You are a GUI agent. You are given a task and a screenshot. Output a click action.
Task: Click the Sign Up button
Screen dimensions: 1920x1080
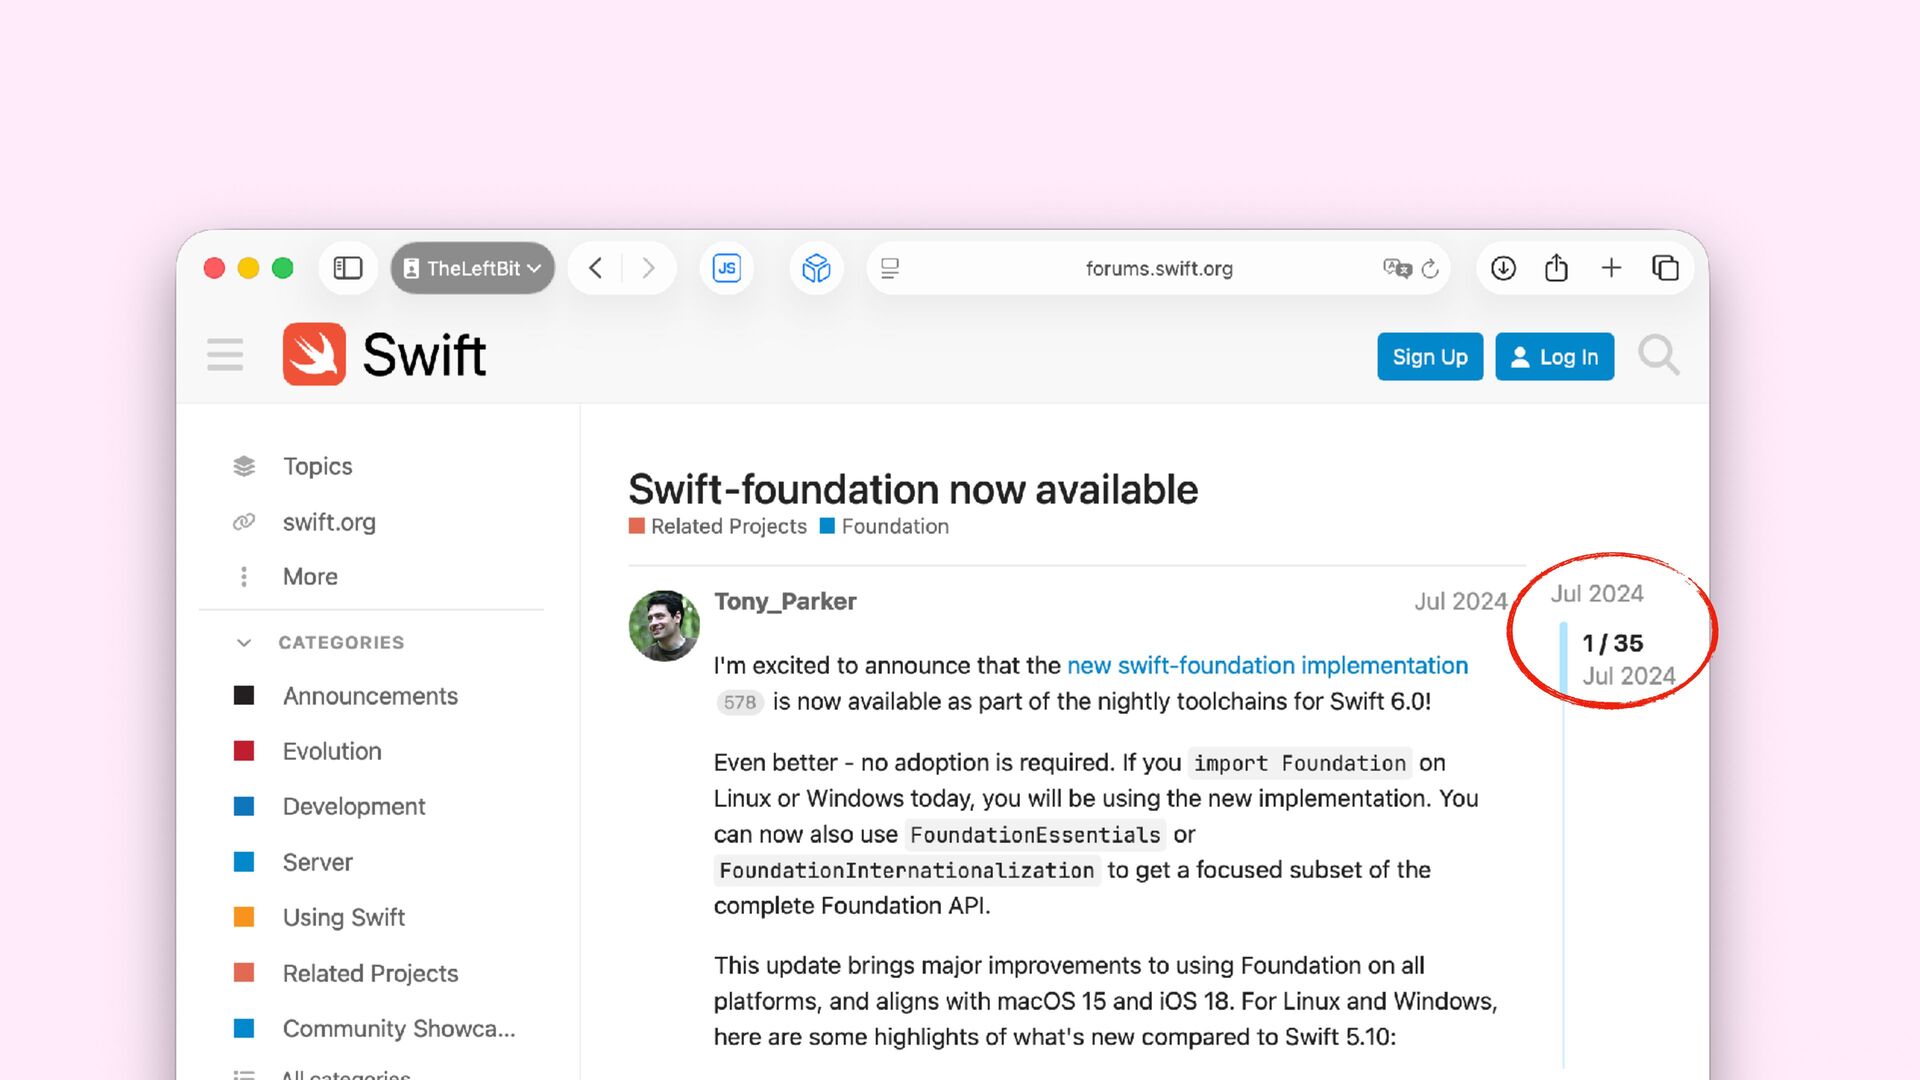point(1429,357)
